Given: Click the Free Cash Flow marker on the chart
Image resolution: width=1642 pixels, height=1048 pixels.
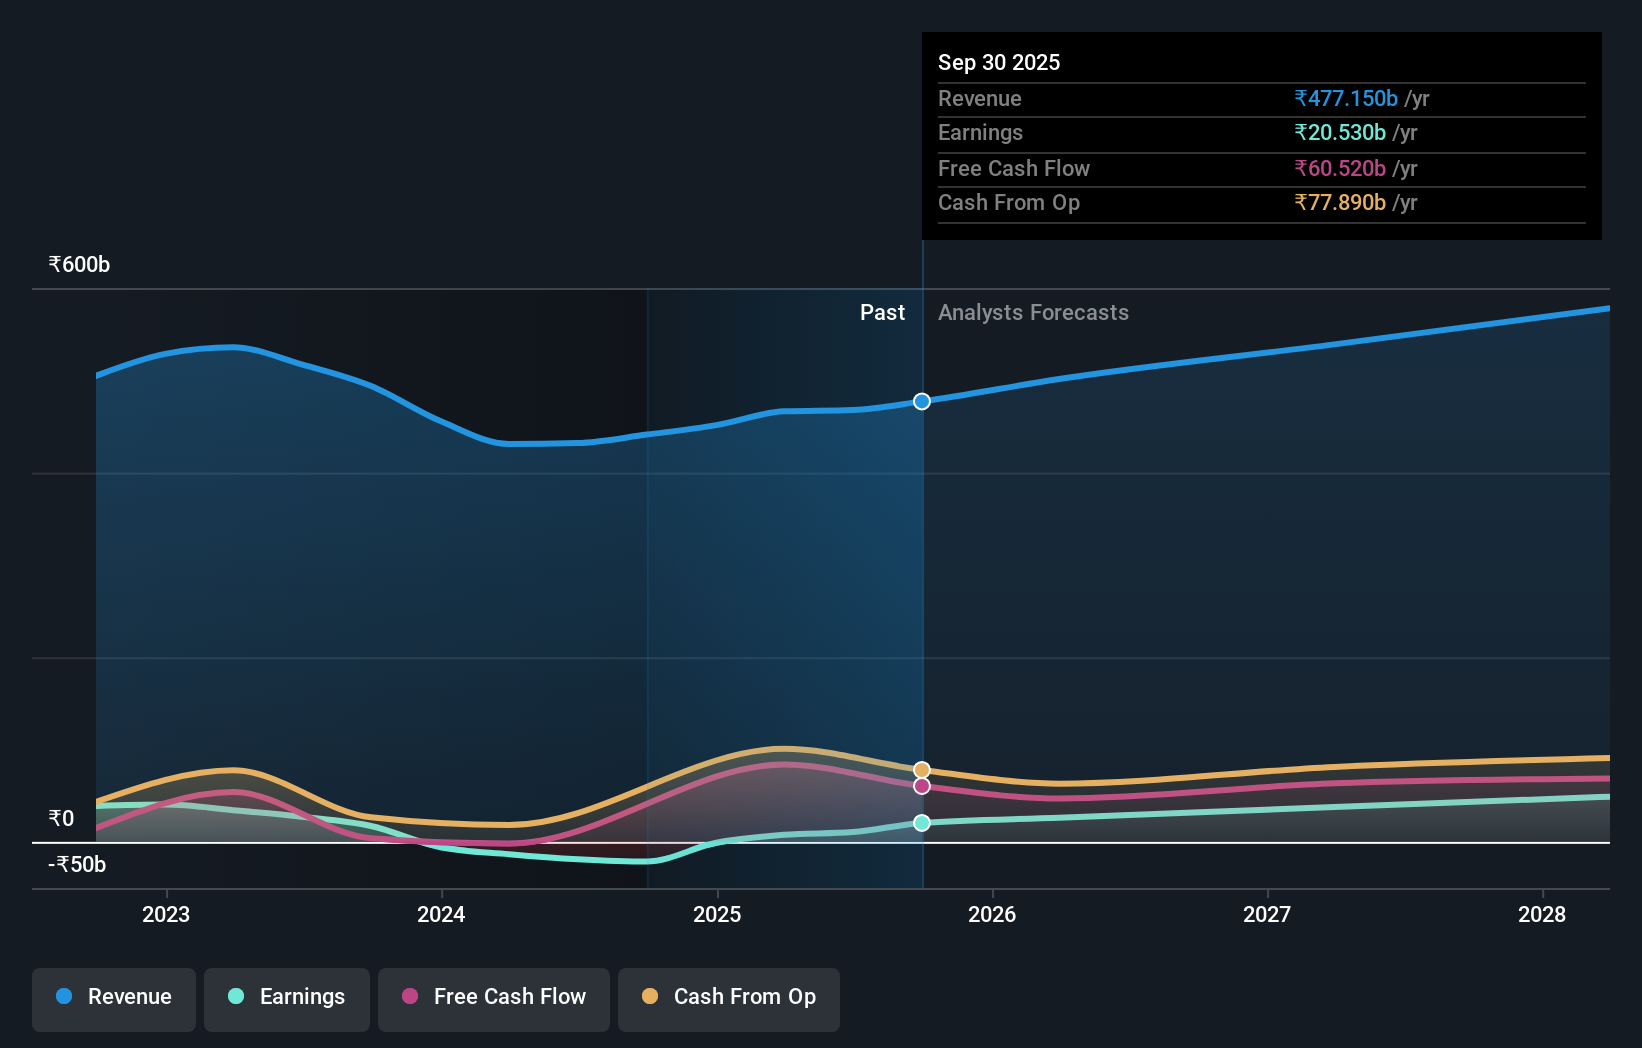Looking at the screenshot, I should click(921, 786).
